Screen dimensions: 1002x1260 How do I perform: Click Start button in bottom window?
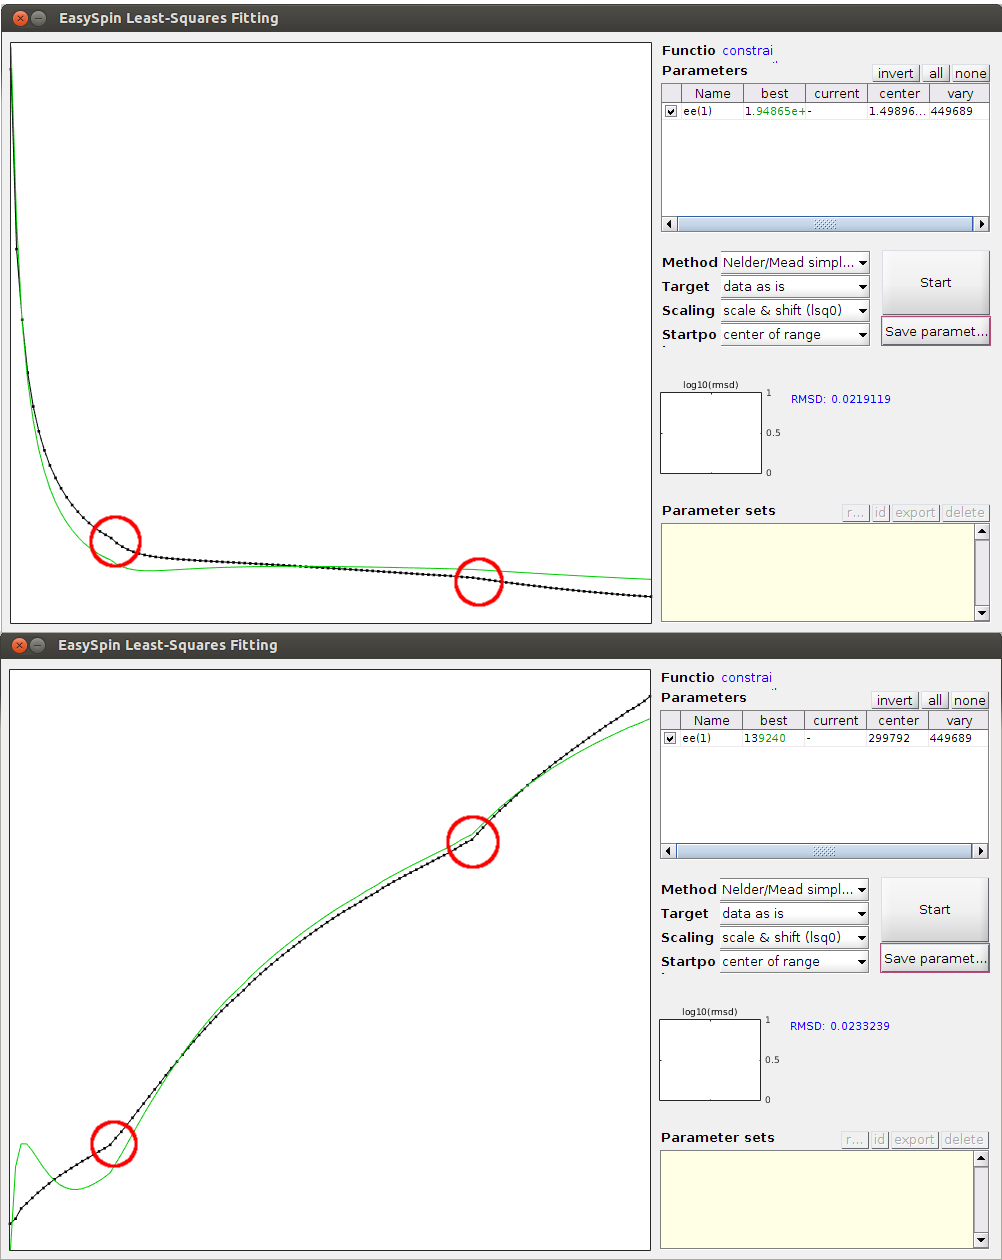pyautogui.click(x=934, y=910)
